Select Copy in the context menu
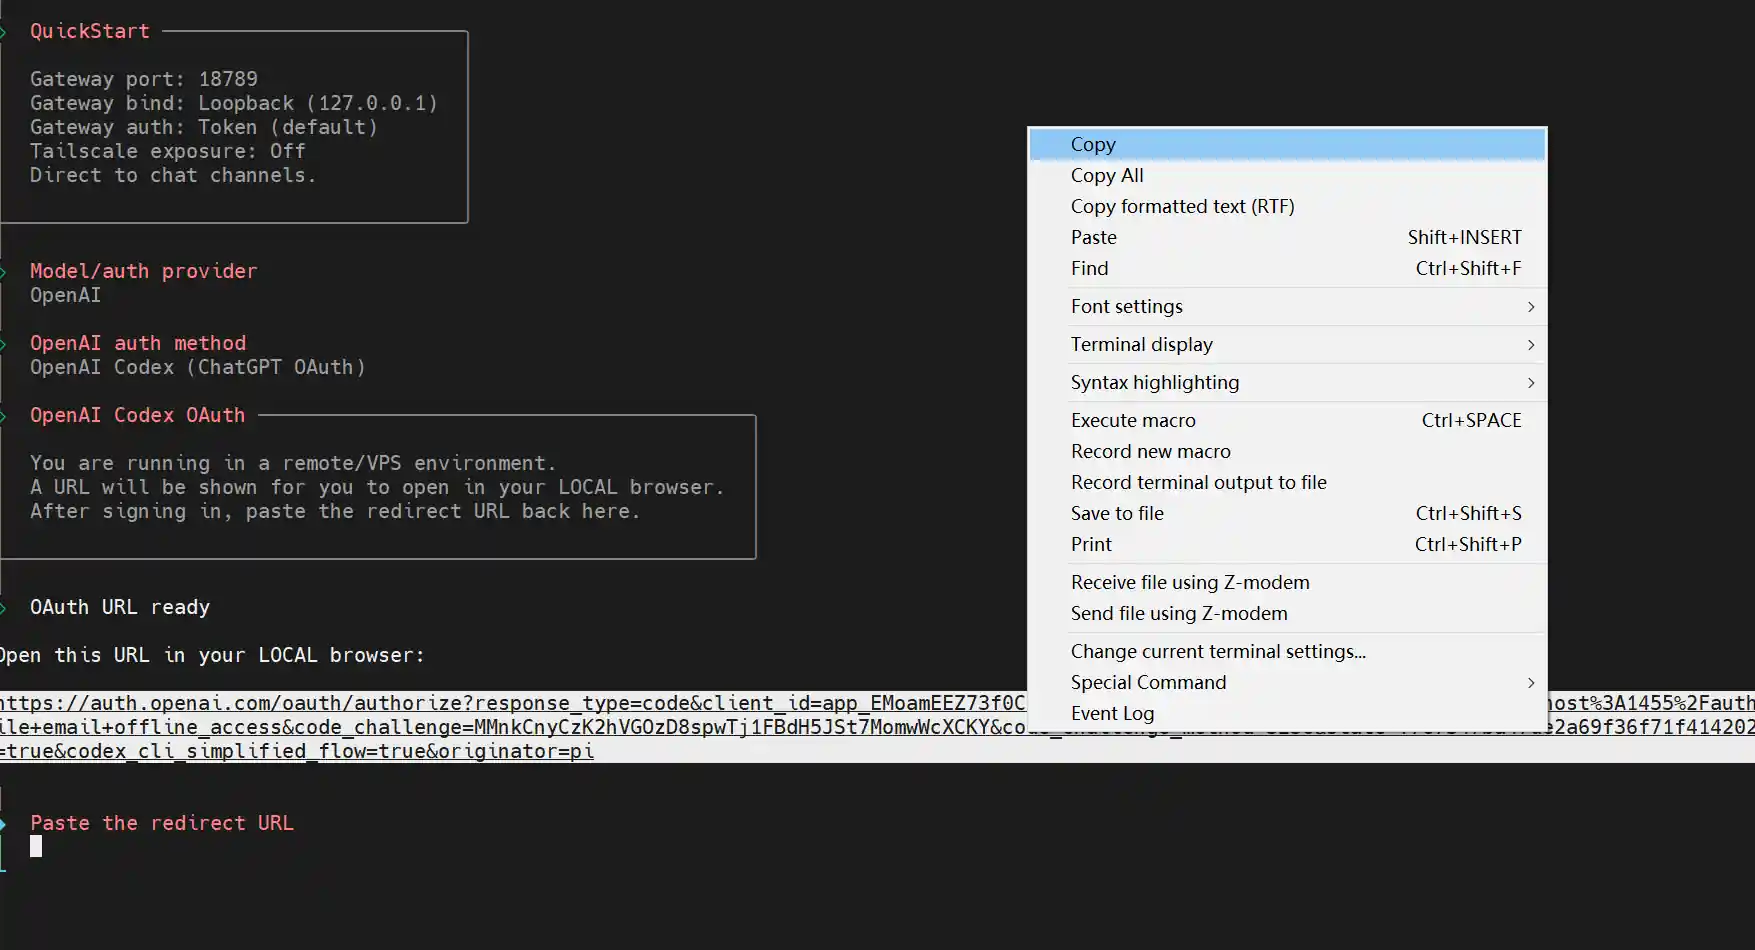The width and height of the screenshot is (1755, 950). pos(1092,144)
